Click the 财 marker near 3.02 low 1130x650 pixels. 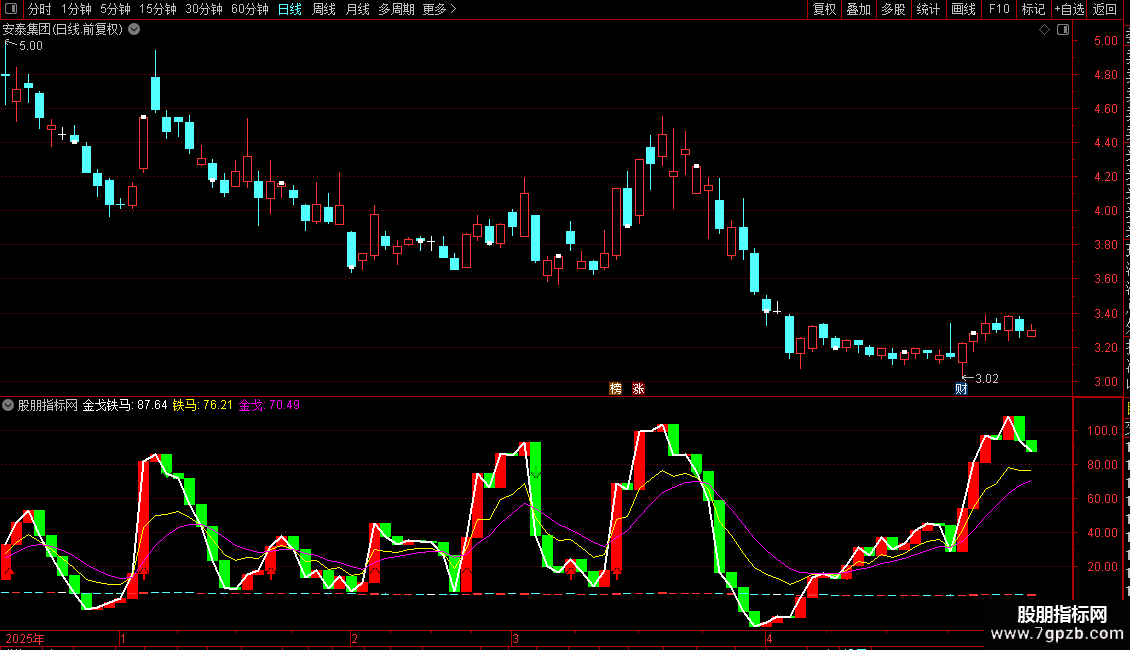pos(961,389)
